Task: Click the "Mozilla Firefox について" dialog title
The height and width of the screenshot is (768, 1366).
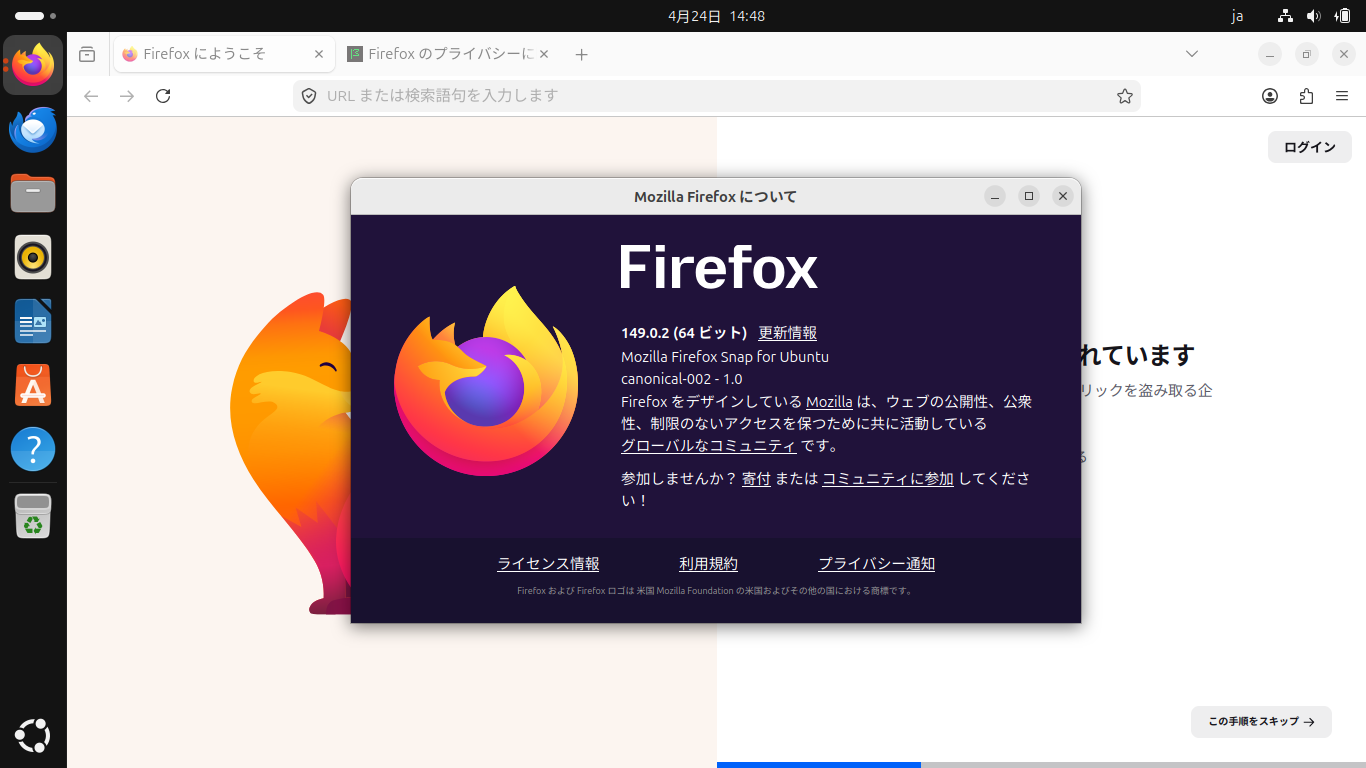Action: click(715, 197)
